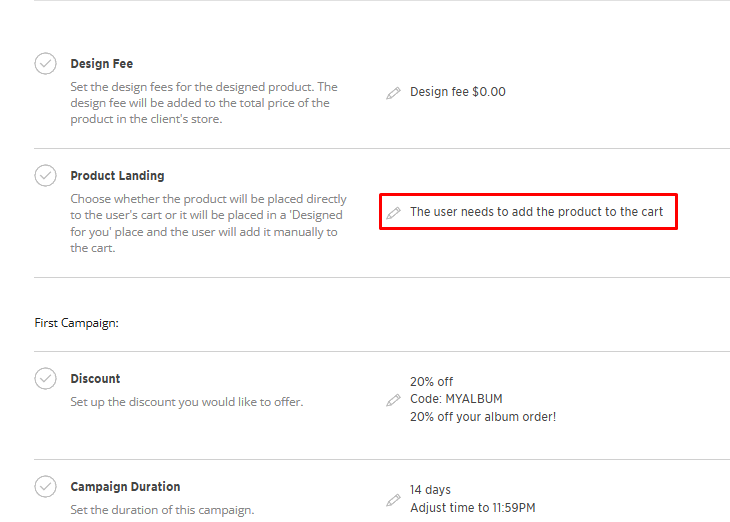Click "Adjust time to 11:59PM" text

tap(472, 508)
